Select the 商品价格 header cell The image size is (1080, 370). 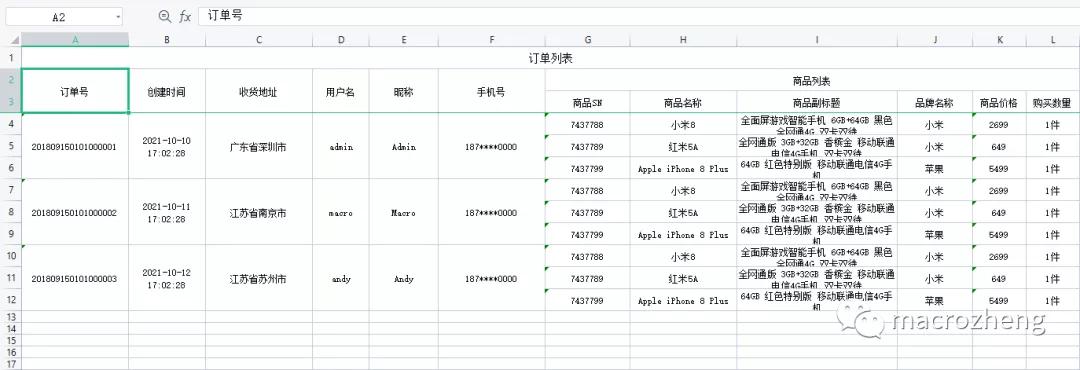coord(999,102)
